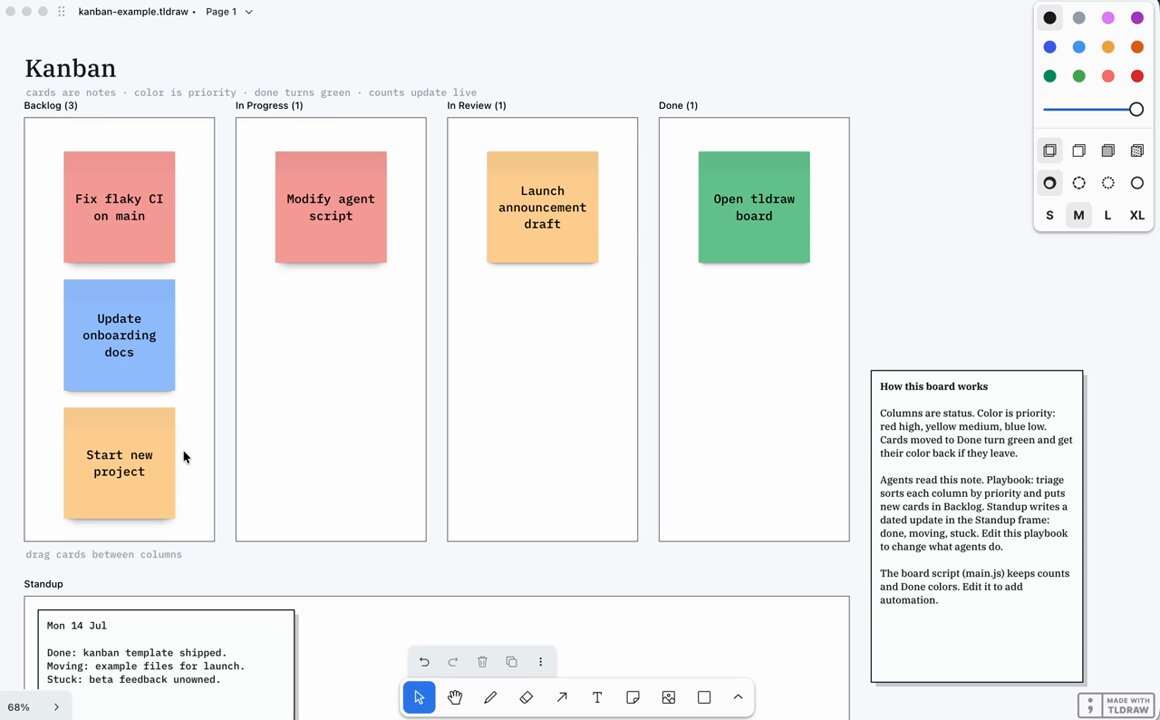1160x720 pixels.
Task: Pick the violet color swatch
Action: pyautogui.click(x=1137, y=18)
